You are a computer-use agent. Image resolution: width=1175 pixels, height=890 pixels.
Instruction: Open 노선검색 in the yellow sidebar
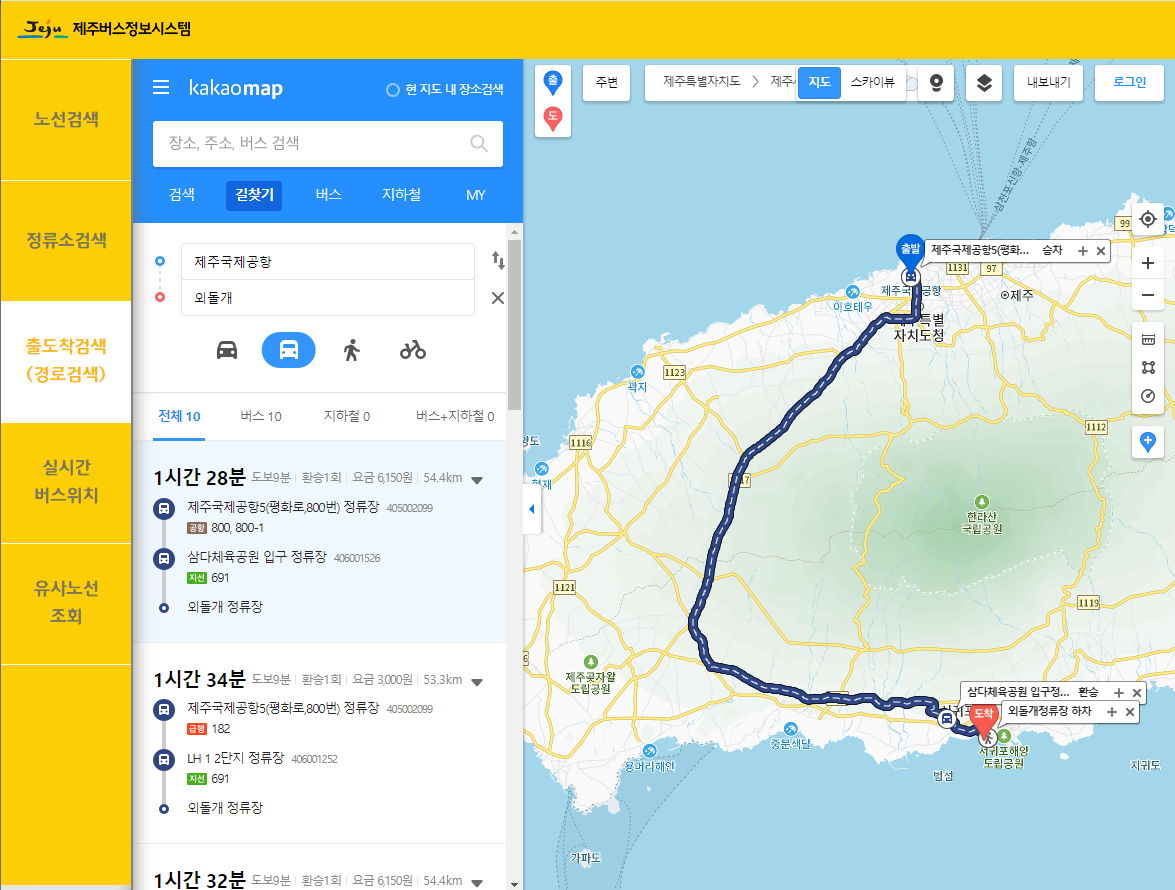coord(66,120)
